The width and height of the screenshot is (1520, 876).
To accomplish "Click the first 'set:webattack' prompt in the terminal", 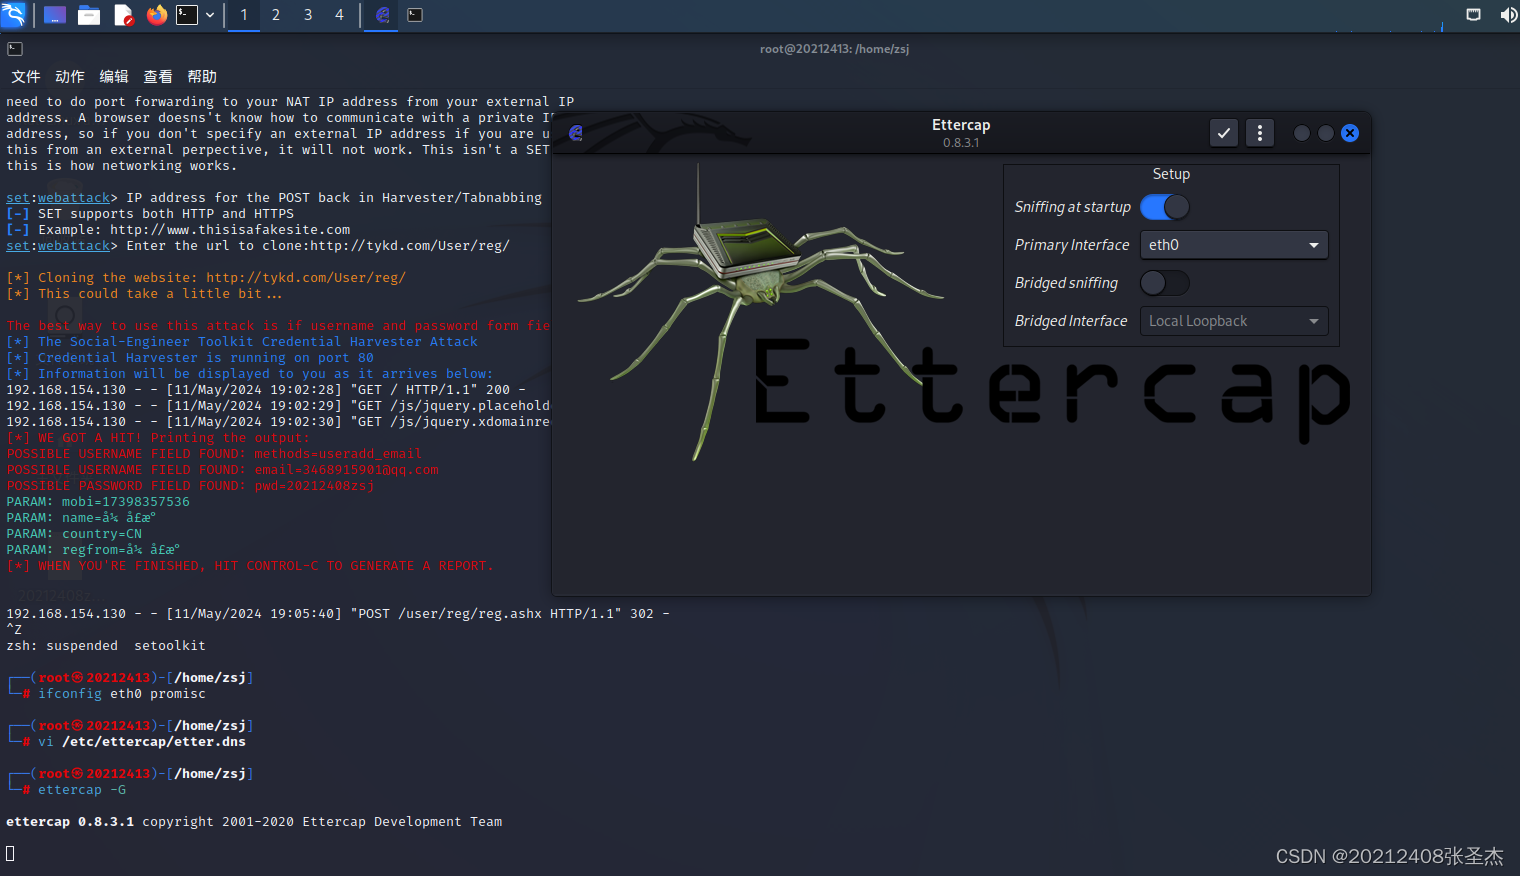I will [x=58, y=198].
